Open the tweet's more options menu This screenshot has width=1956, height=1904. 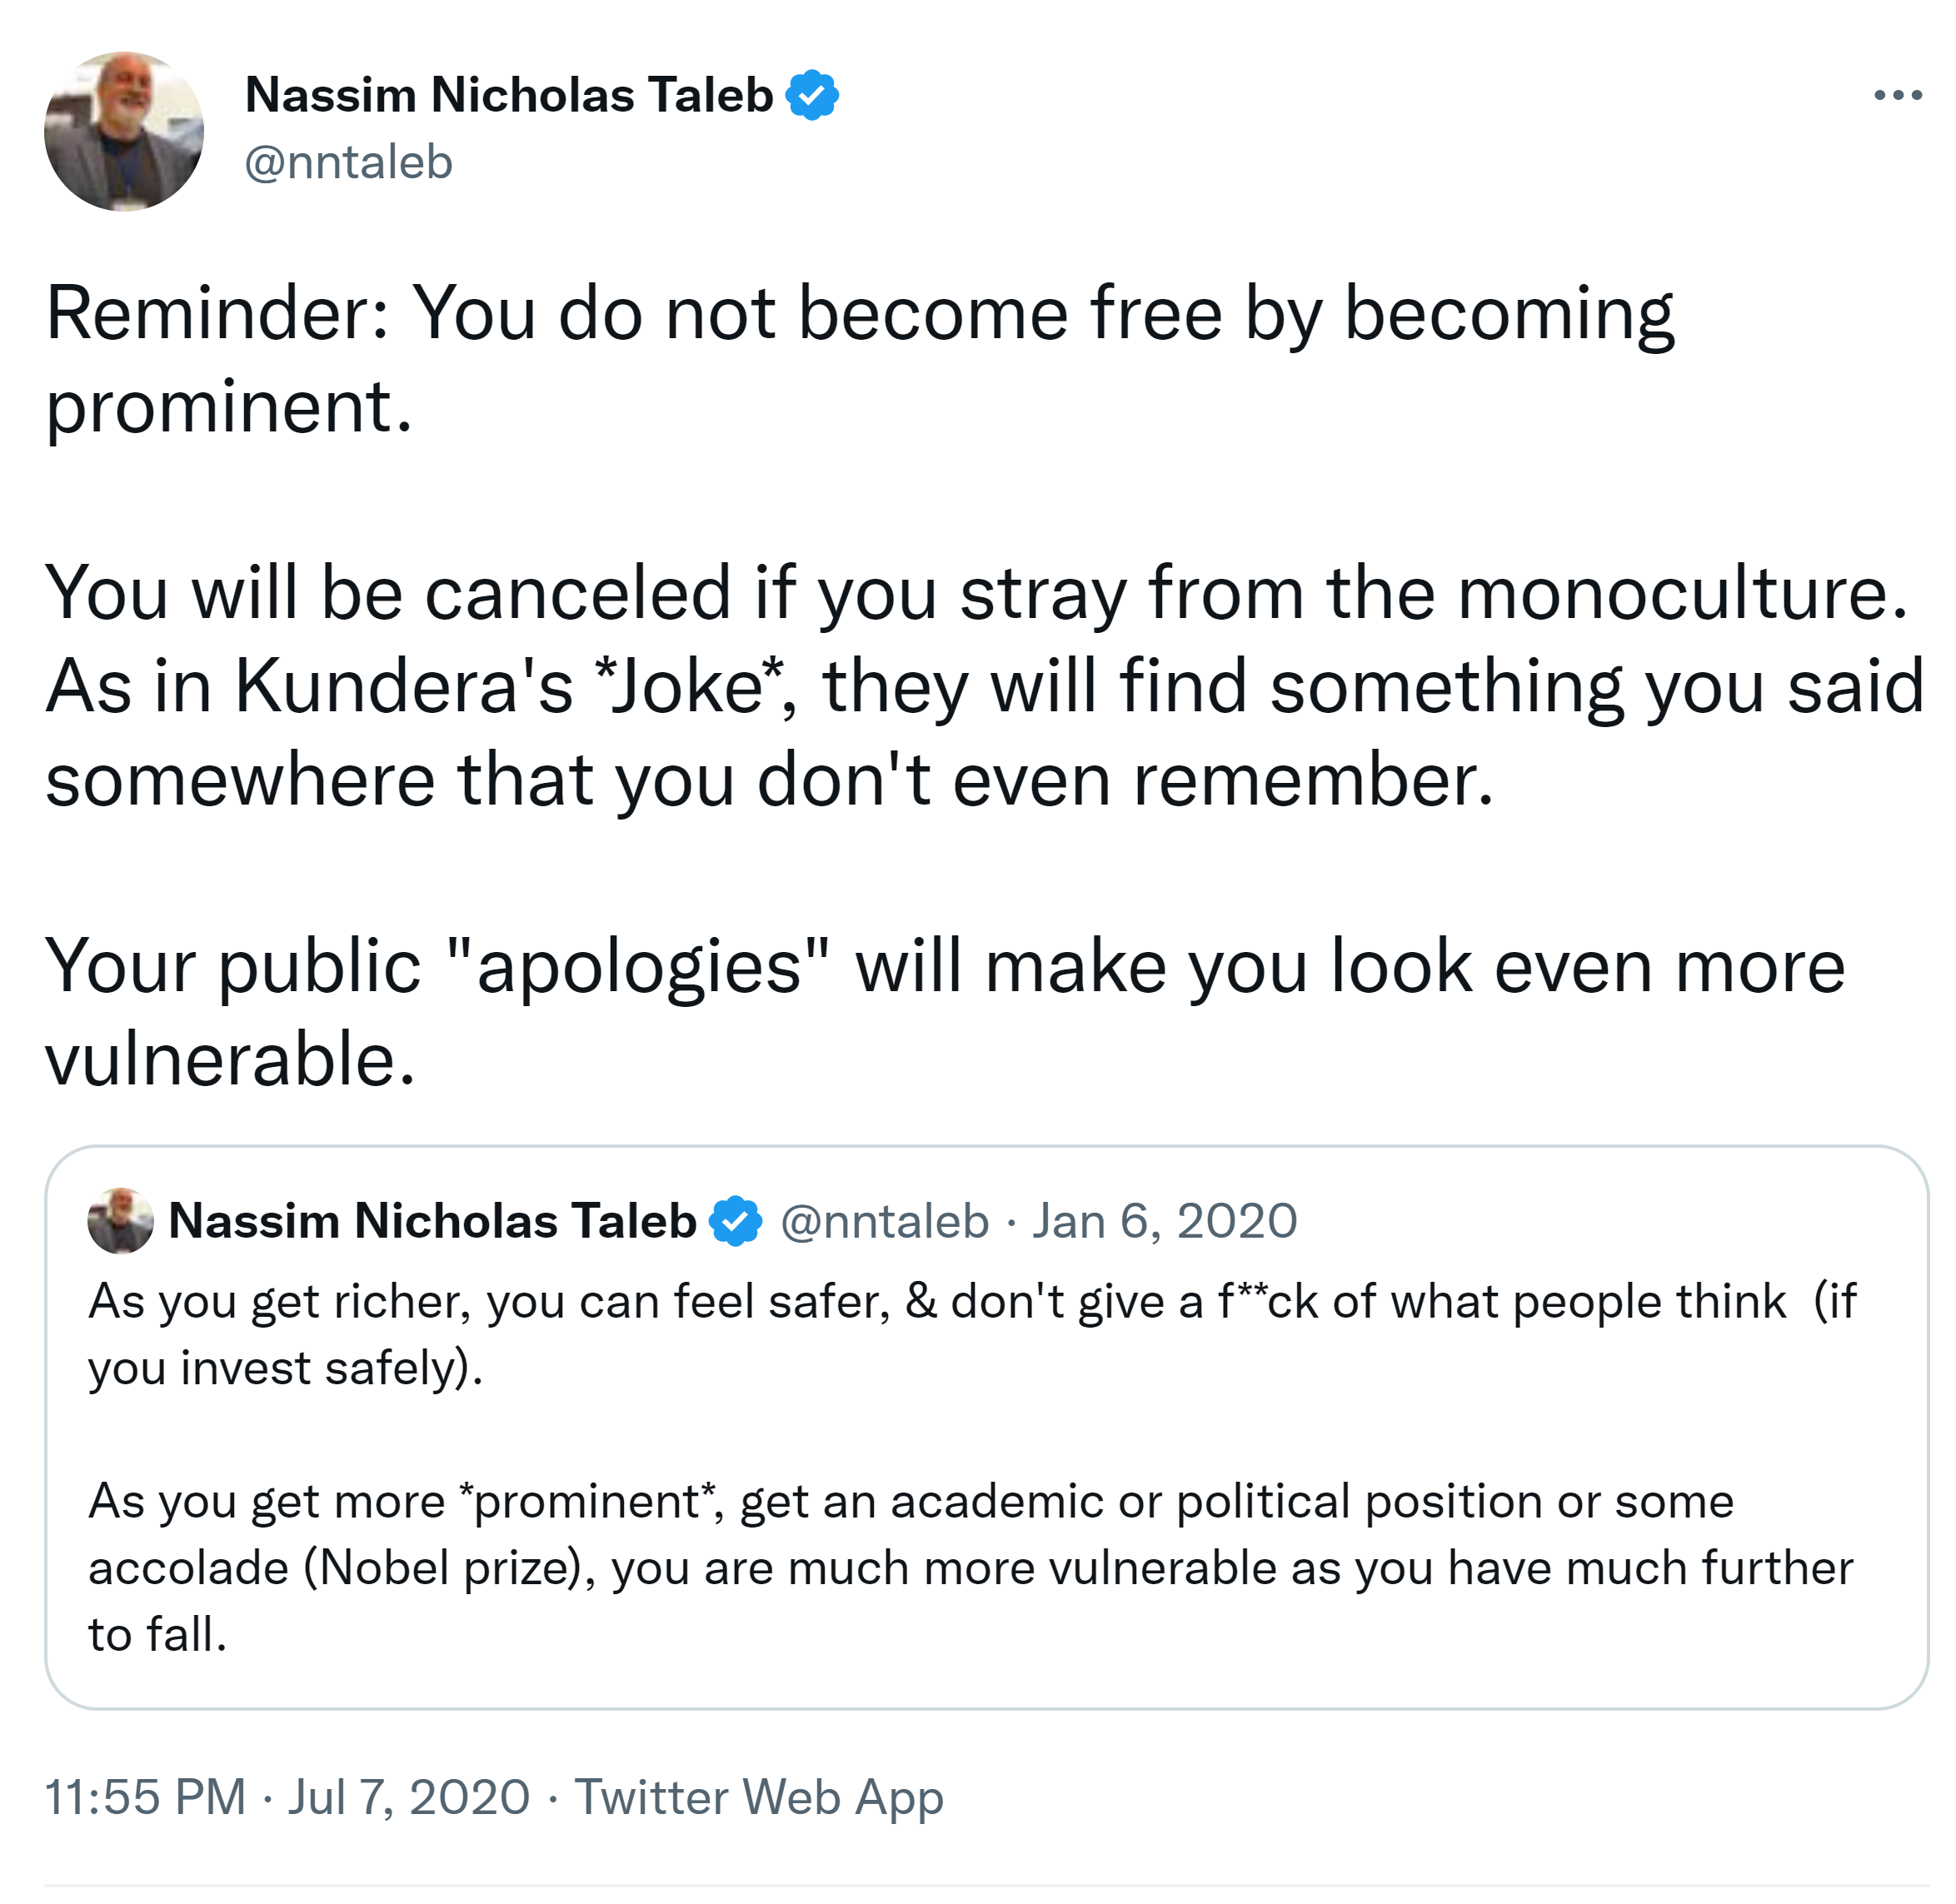click(1897, 95)
